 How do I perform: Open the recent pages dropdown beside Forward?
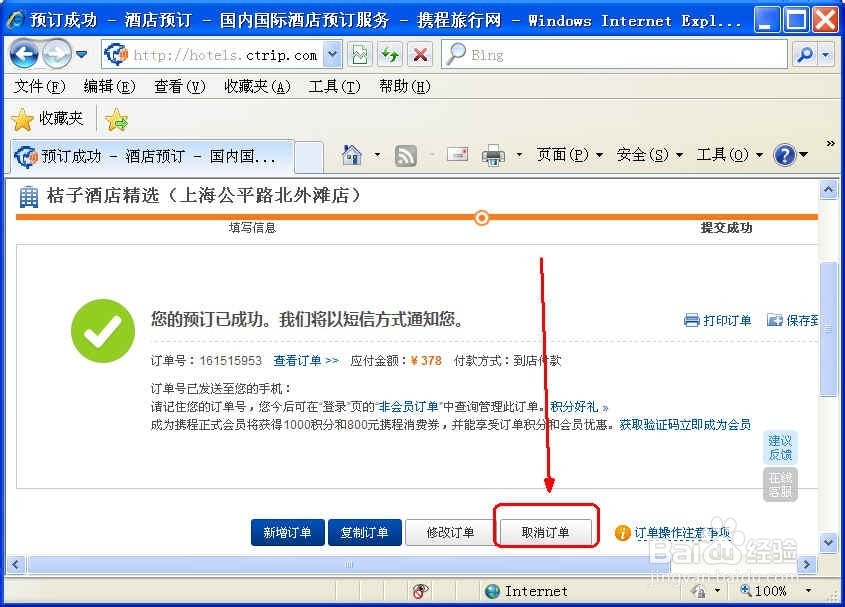click(81, 54)
